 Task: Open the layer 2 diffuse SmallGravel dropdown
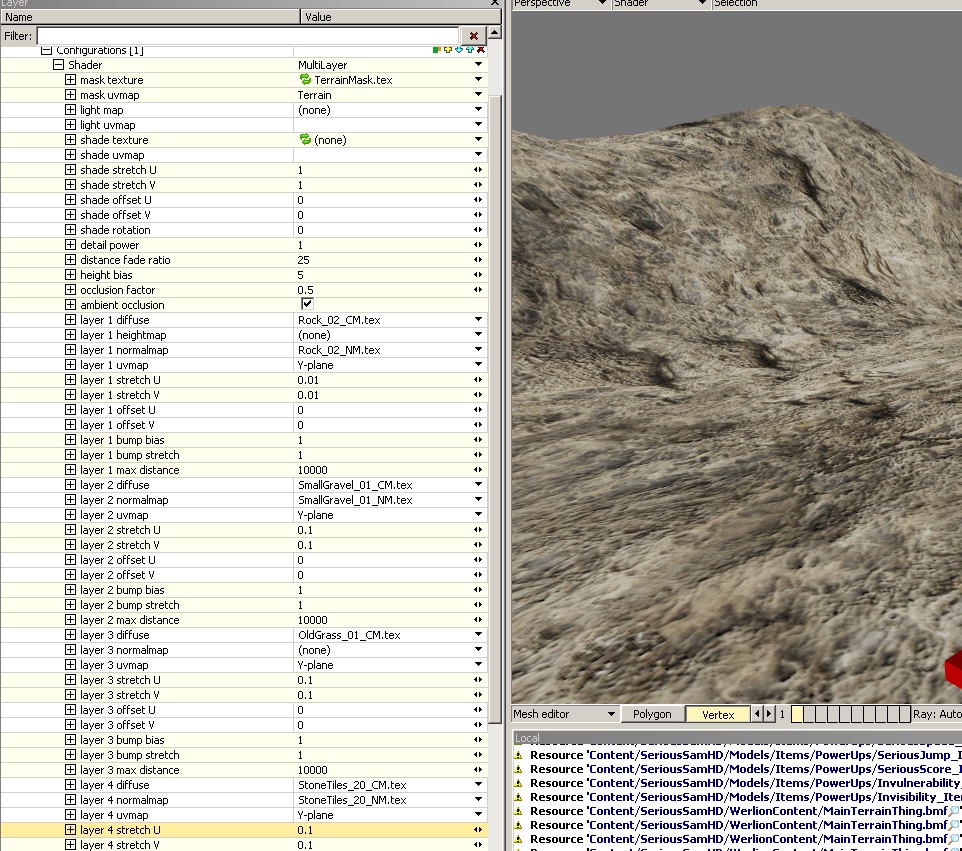pos(478,485)
